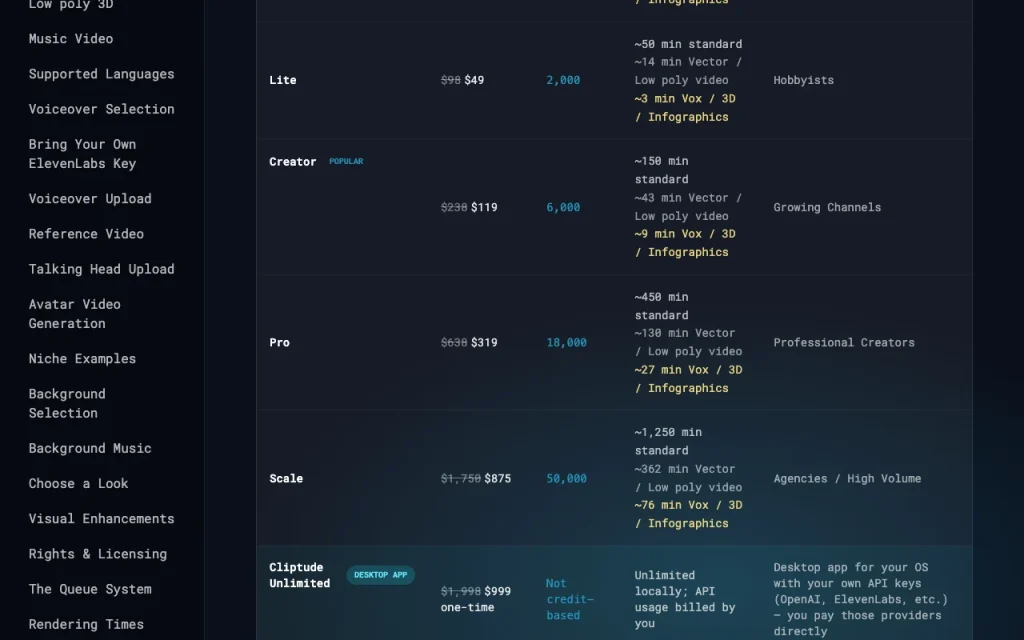Click the $119 Creator price
This screenshot has height=640, width=1024.
coord(484,207)
